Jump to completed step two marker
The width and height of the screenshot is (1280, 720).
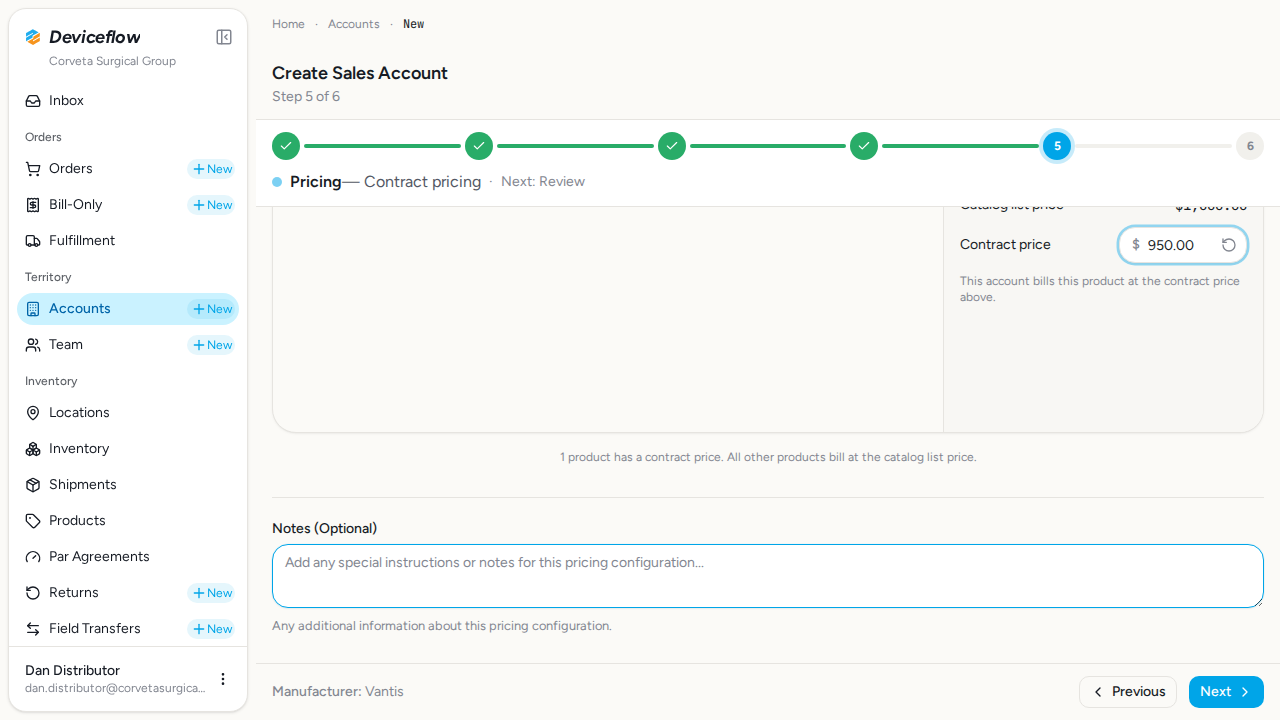tap(479, 146)
